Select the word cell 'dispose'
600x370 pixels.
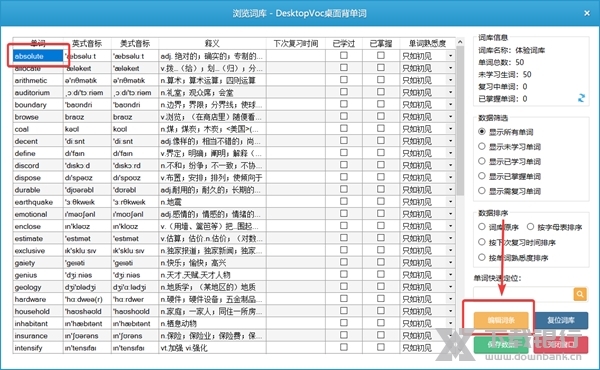(x=38, y=178)
